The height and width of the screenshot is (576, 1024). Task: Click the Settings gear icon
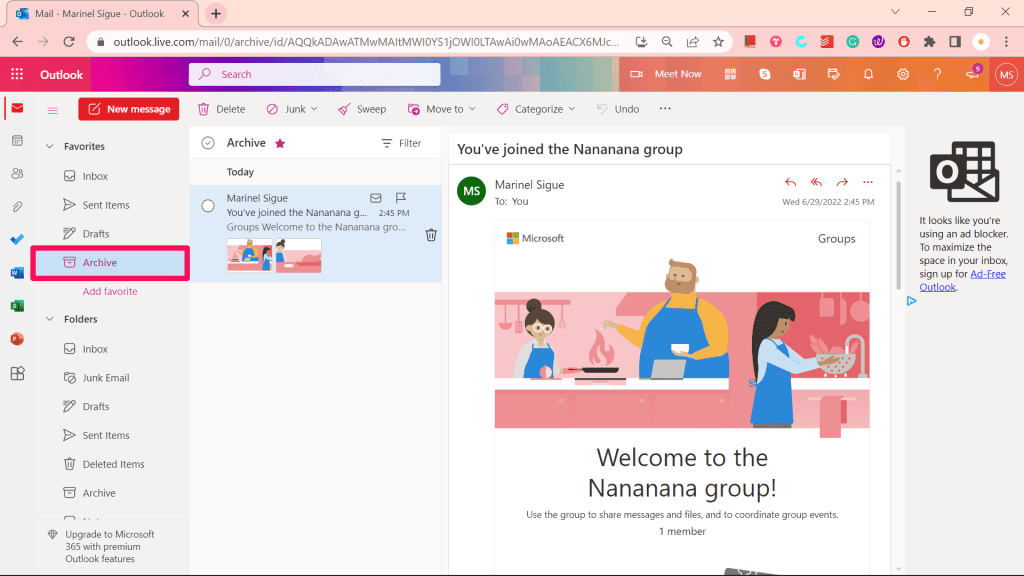pos(903,74)
